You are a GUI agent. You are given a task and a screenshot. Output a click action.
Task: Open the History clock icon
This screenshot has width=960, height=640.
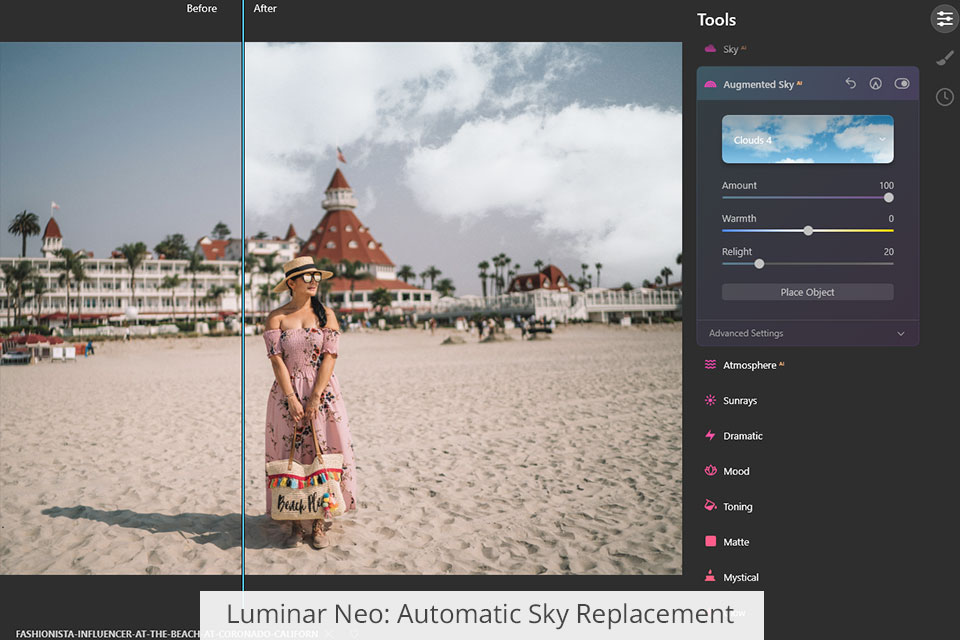click(945, 97)
